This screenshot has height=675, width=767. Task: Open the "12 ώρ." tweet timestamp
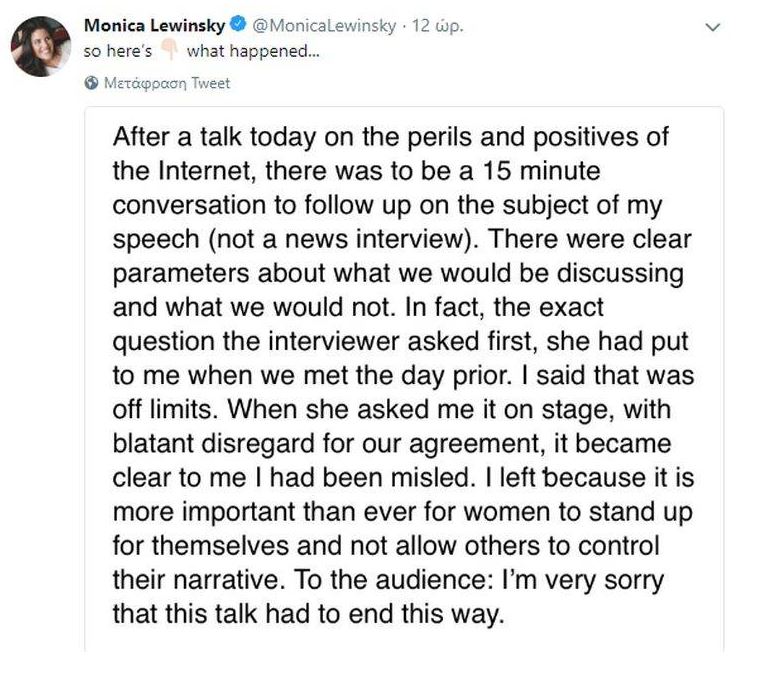coord(437,25)
